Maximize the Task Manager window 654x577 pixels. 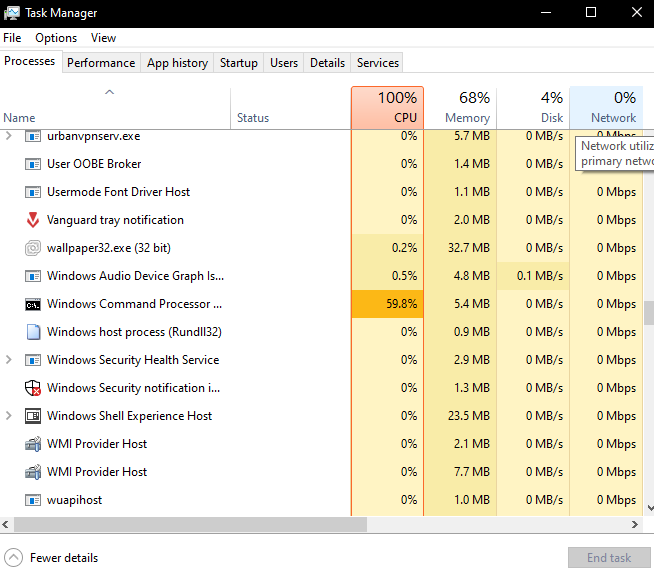[591, 13]
